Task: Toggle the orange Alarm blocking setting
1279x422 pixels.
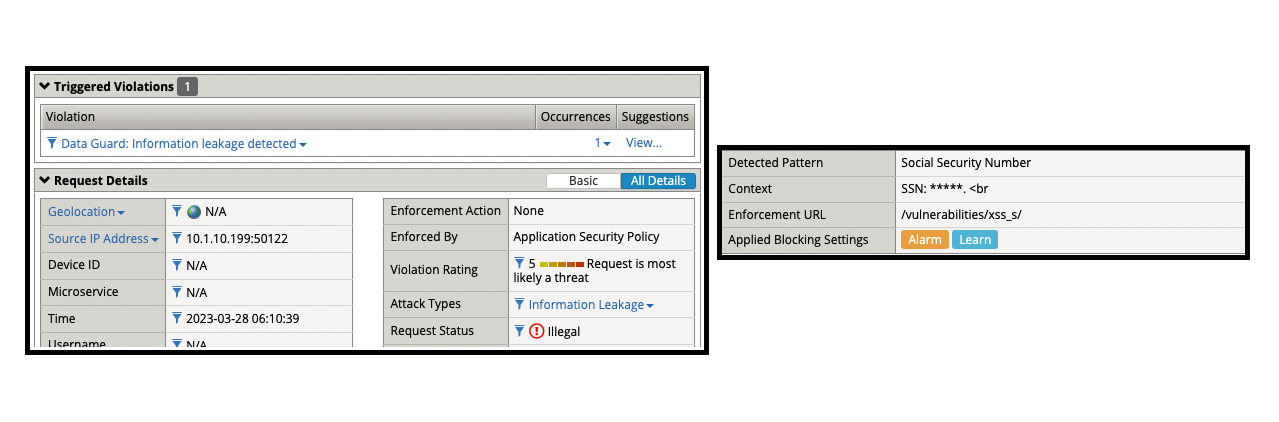Action: click(x=924, y=240)
